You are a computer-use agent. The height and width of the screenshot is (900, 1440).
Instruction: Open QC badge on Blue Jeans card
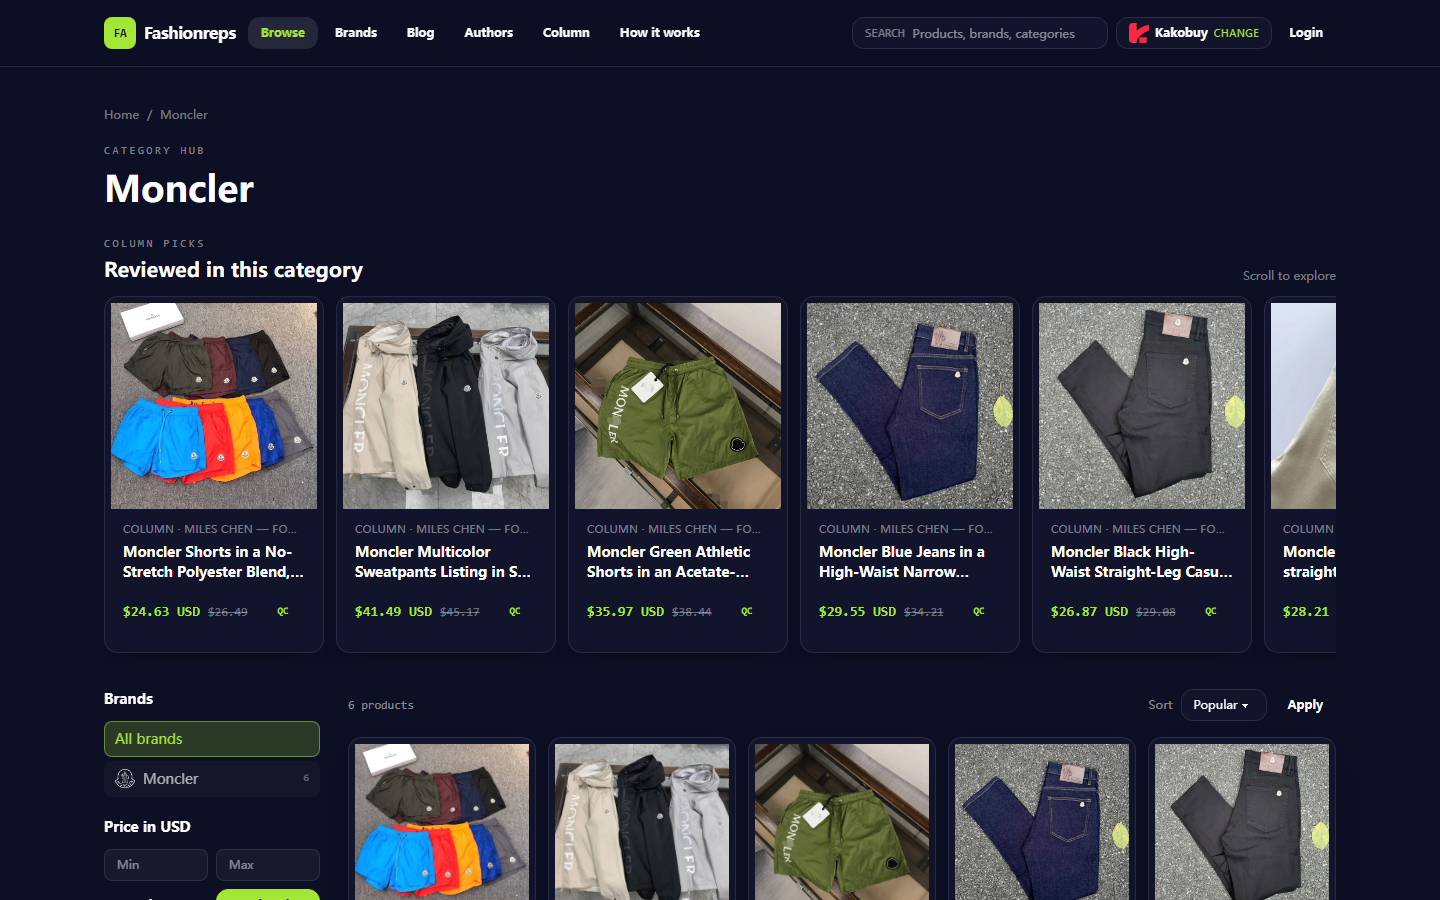[x=979, y=611]
